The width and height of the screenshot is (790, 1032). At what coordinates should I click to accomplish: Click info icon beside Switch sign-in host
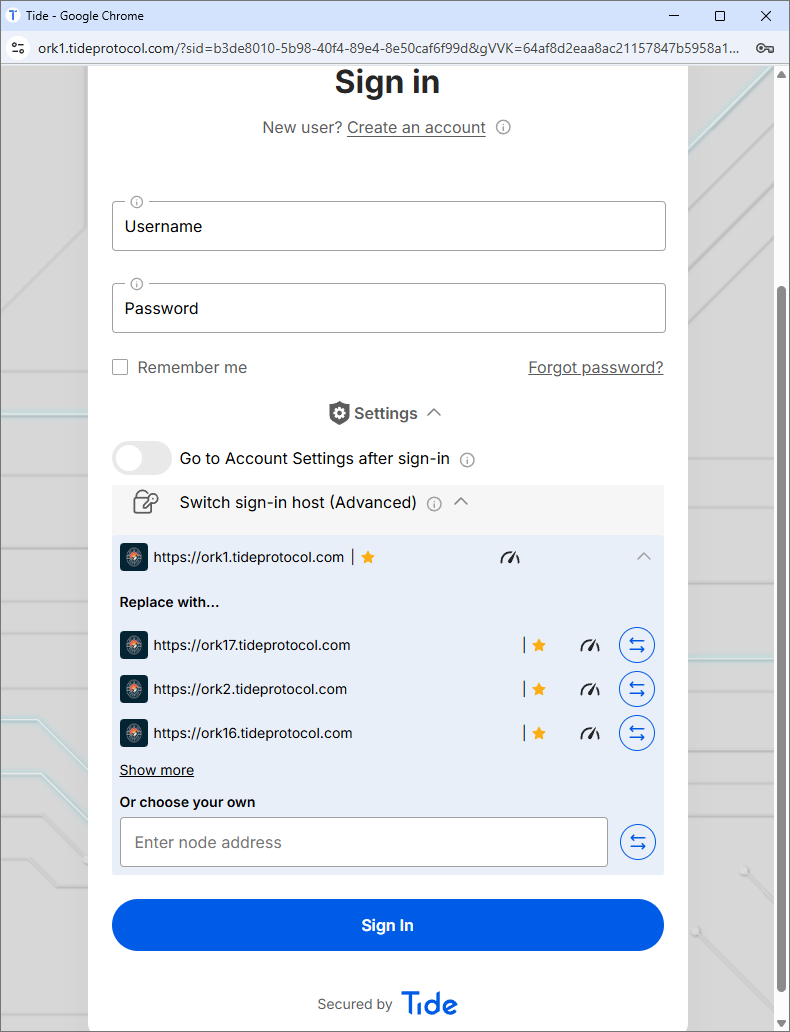tap(434, 504)
